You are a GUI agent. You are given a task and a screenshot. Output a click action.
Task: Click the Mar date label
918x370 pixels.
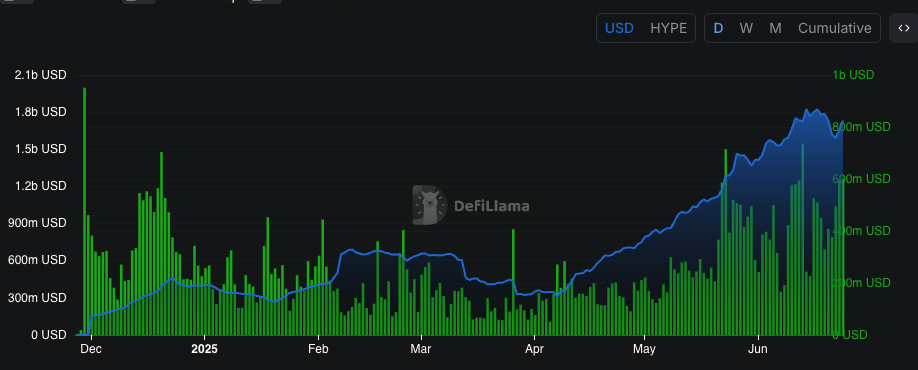point(421,350)
